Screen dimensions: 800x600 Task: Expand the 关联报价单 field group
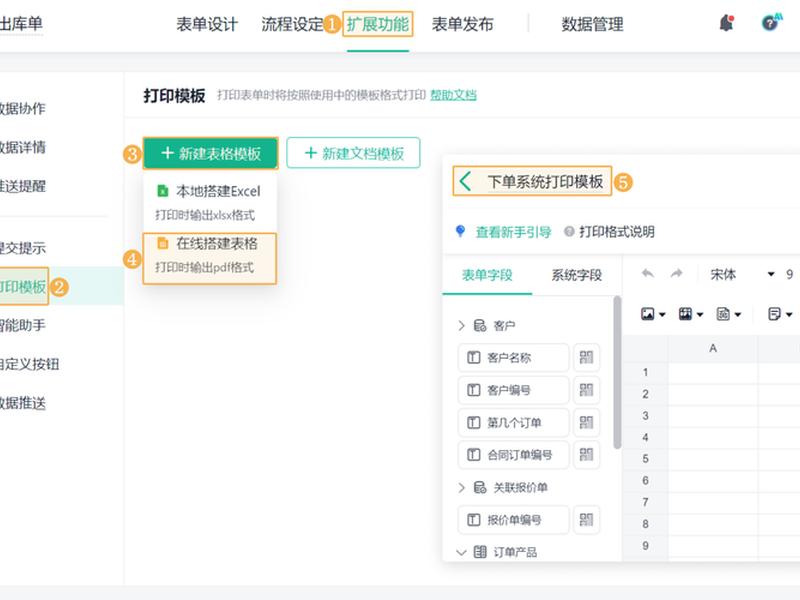461,487
